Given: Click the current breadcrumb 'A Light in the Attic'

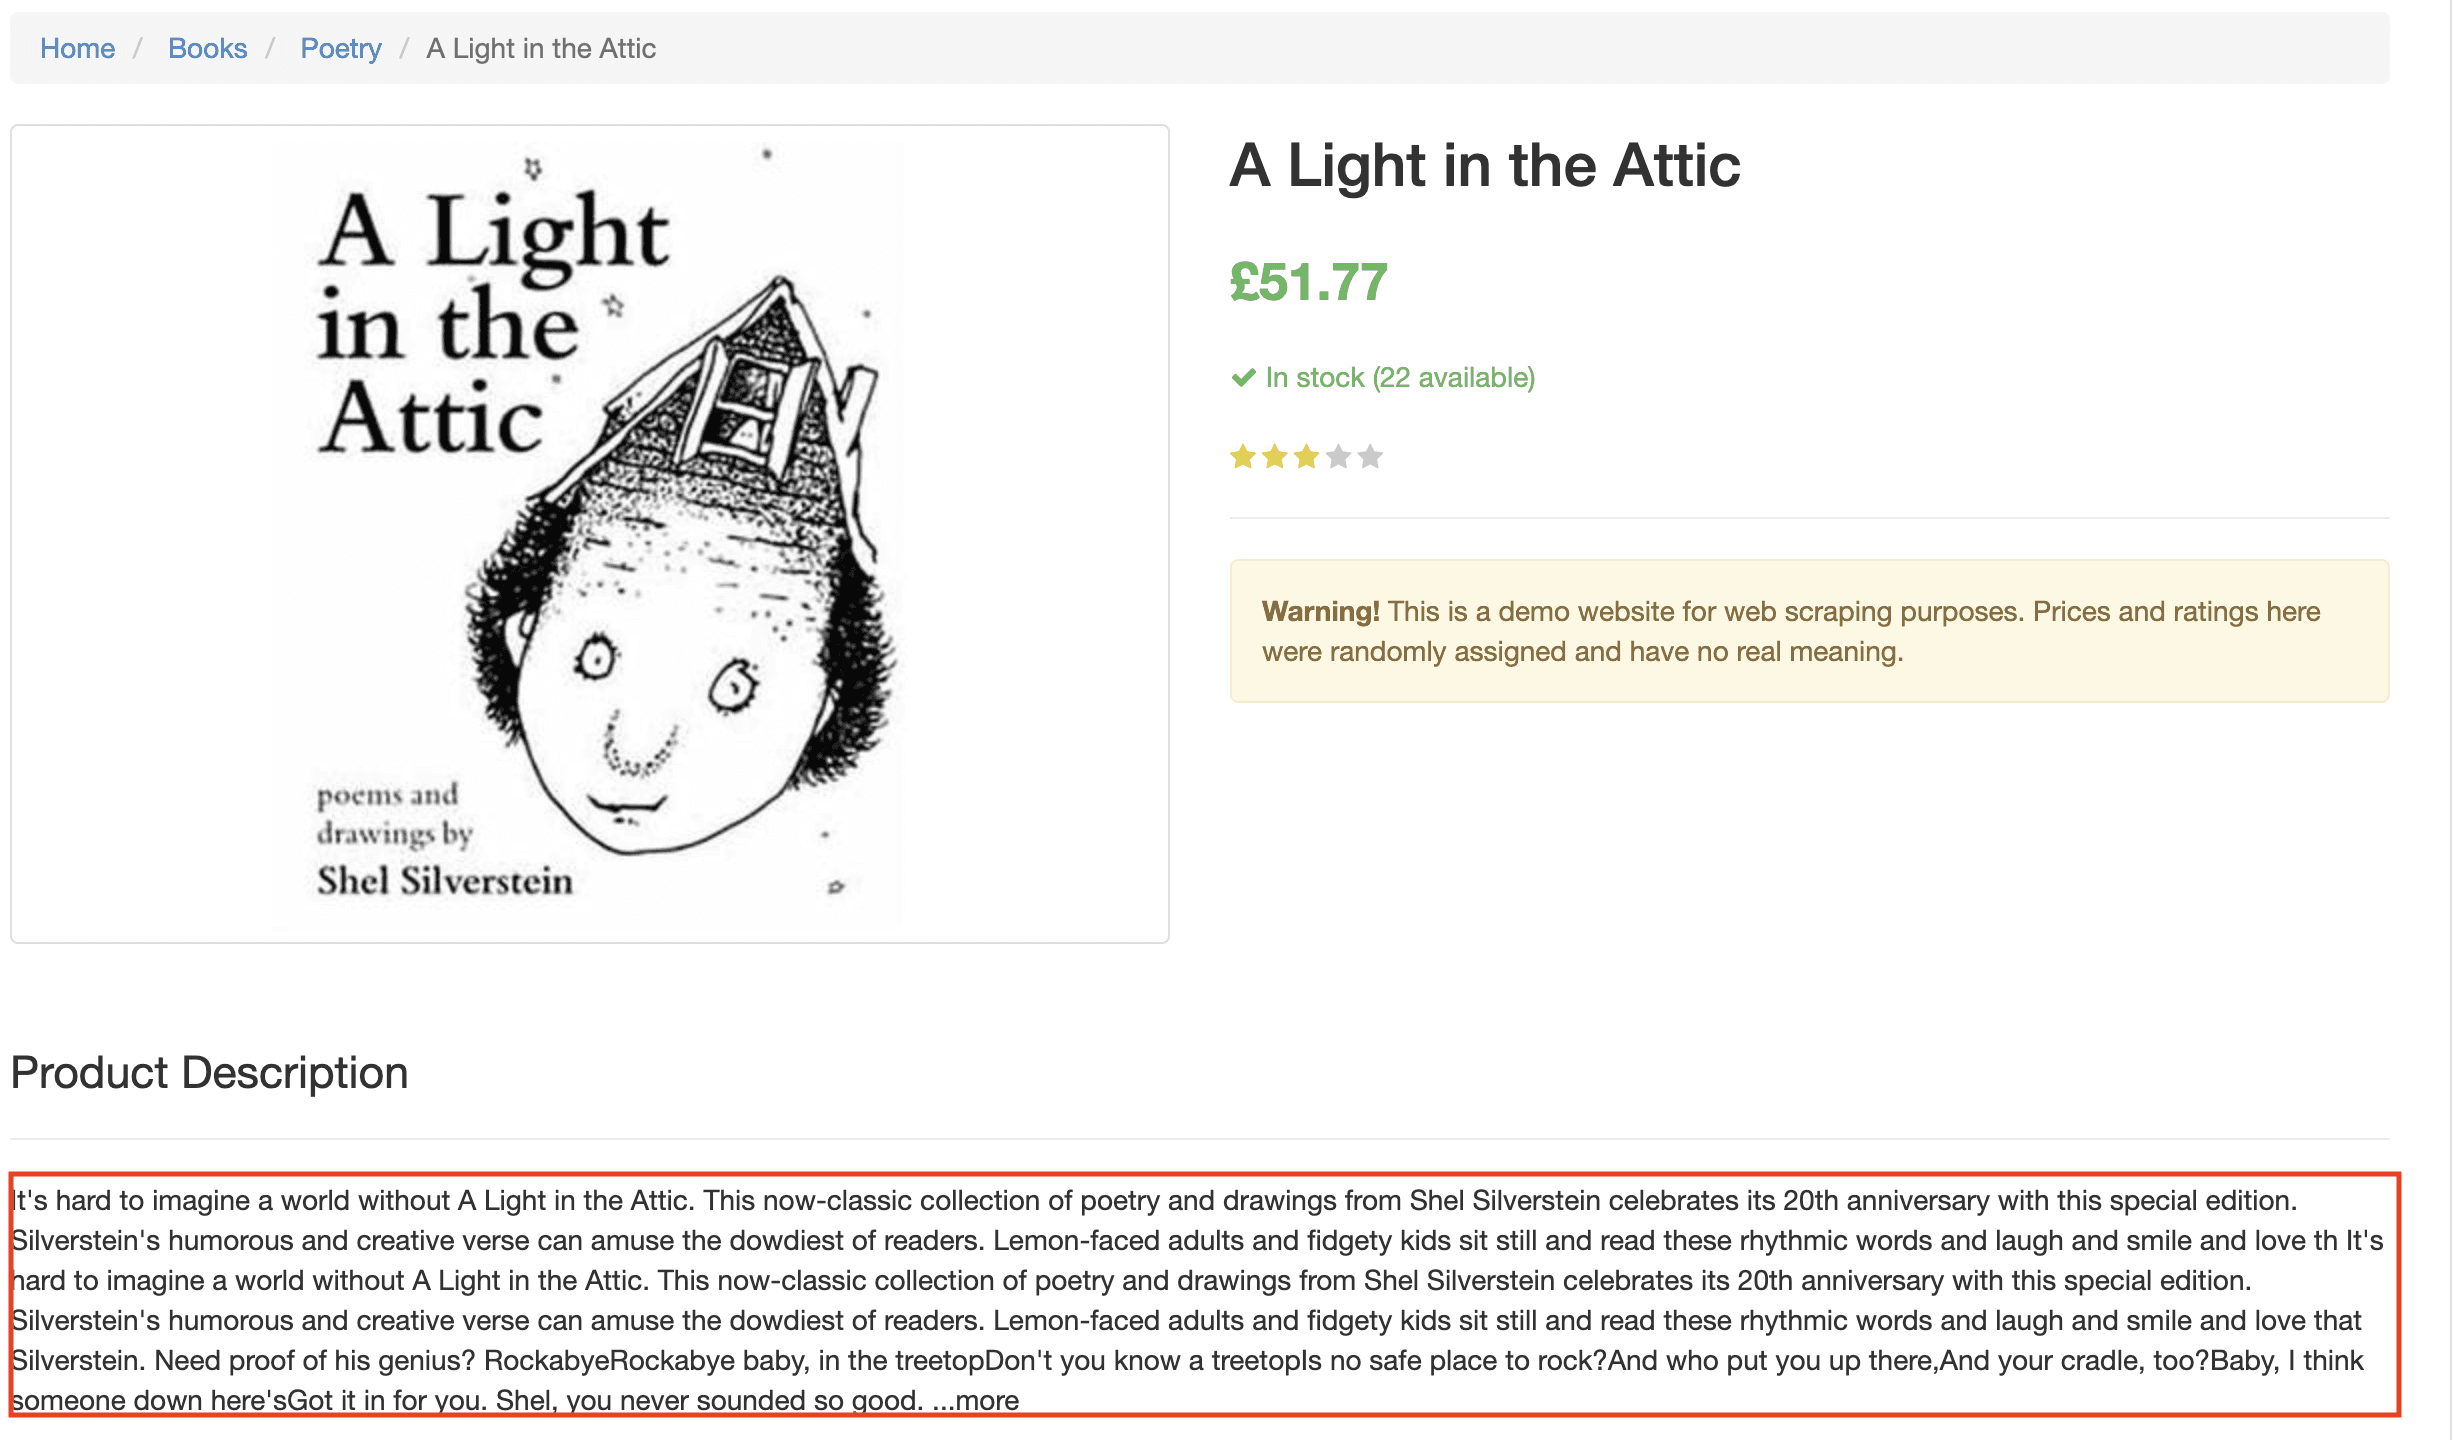Looking at the screenshot, I should [x=540, y=48].
